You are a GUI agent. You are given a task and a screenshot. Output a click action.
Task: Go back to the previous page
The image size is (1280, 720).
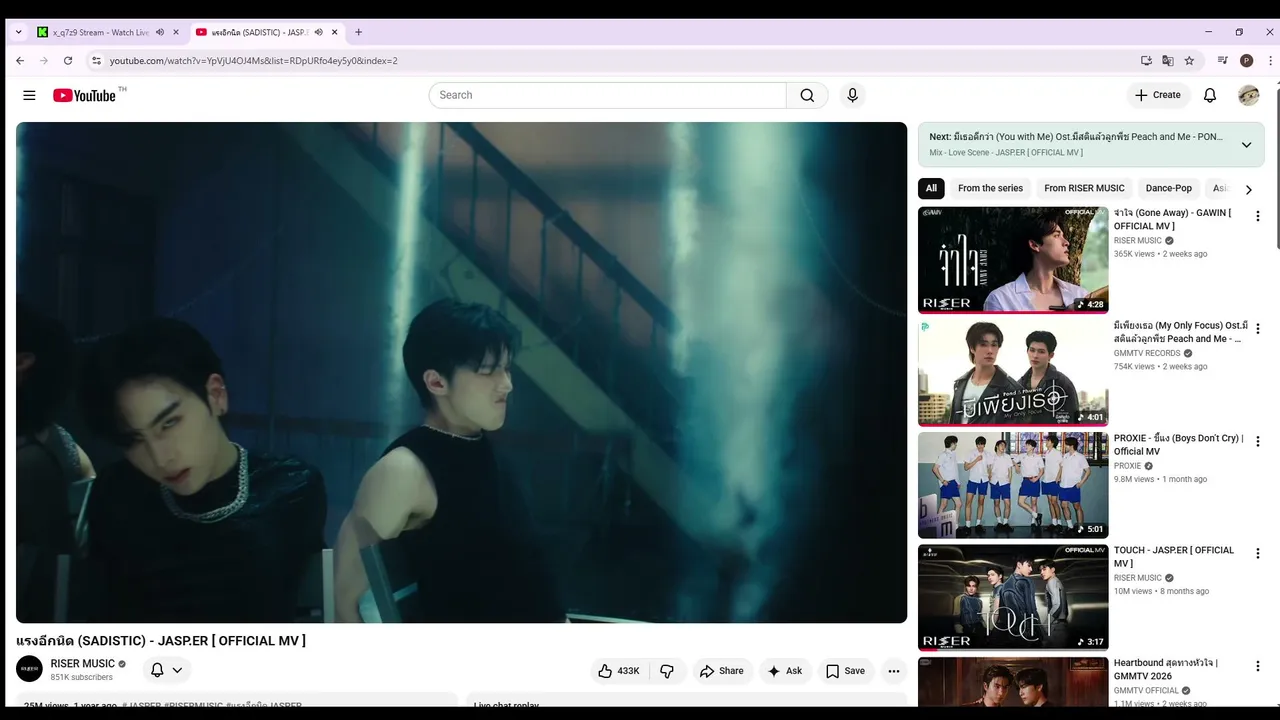[20, 60]
